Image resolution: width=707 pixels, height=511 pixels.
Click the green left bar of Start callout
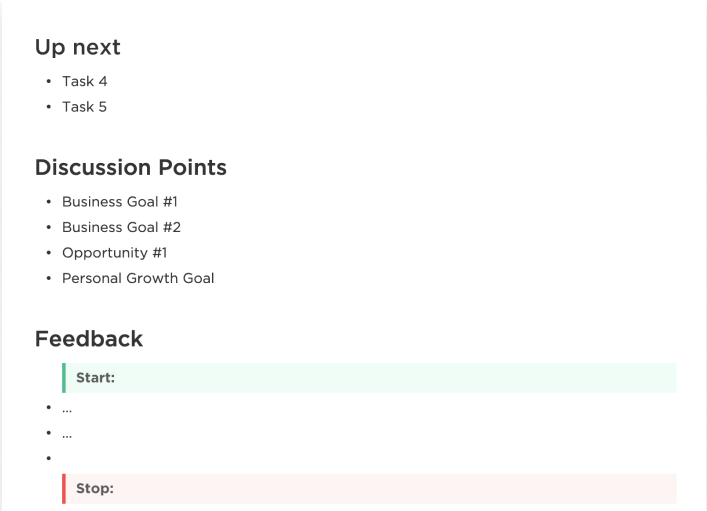(x=64, y=378)
